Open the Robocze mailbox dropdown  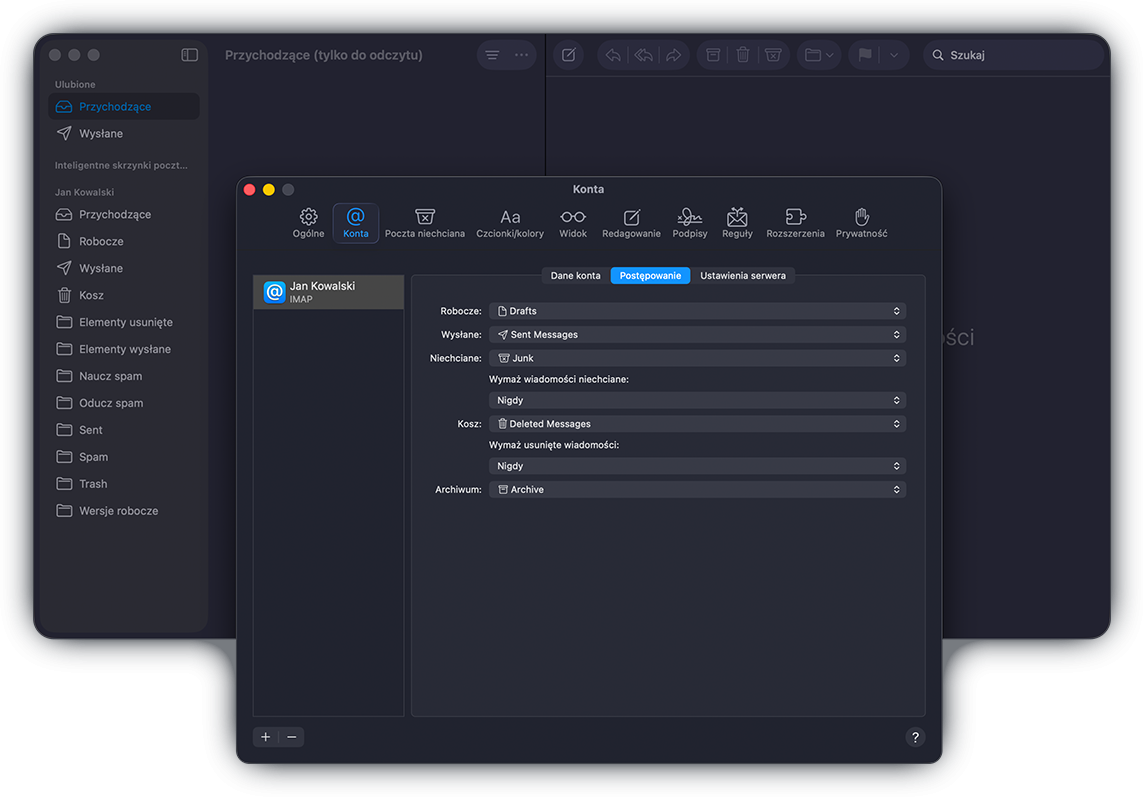click(697, 311)
